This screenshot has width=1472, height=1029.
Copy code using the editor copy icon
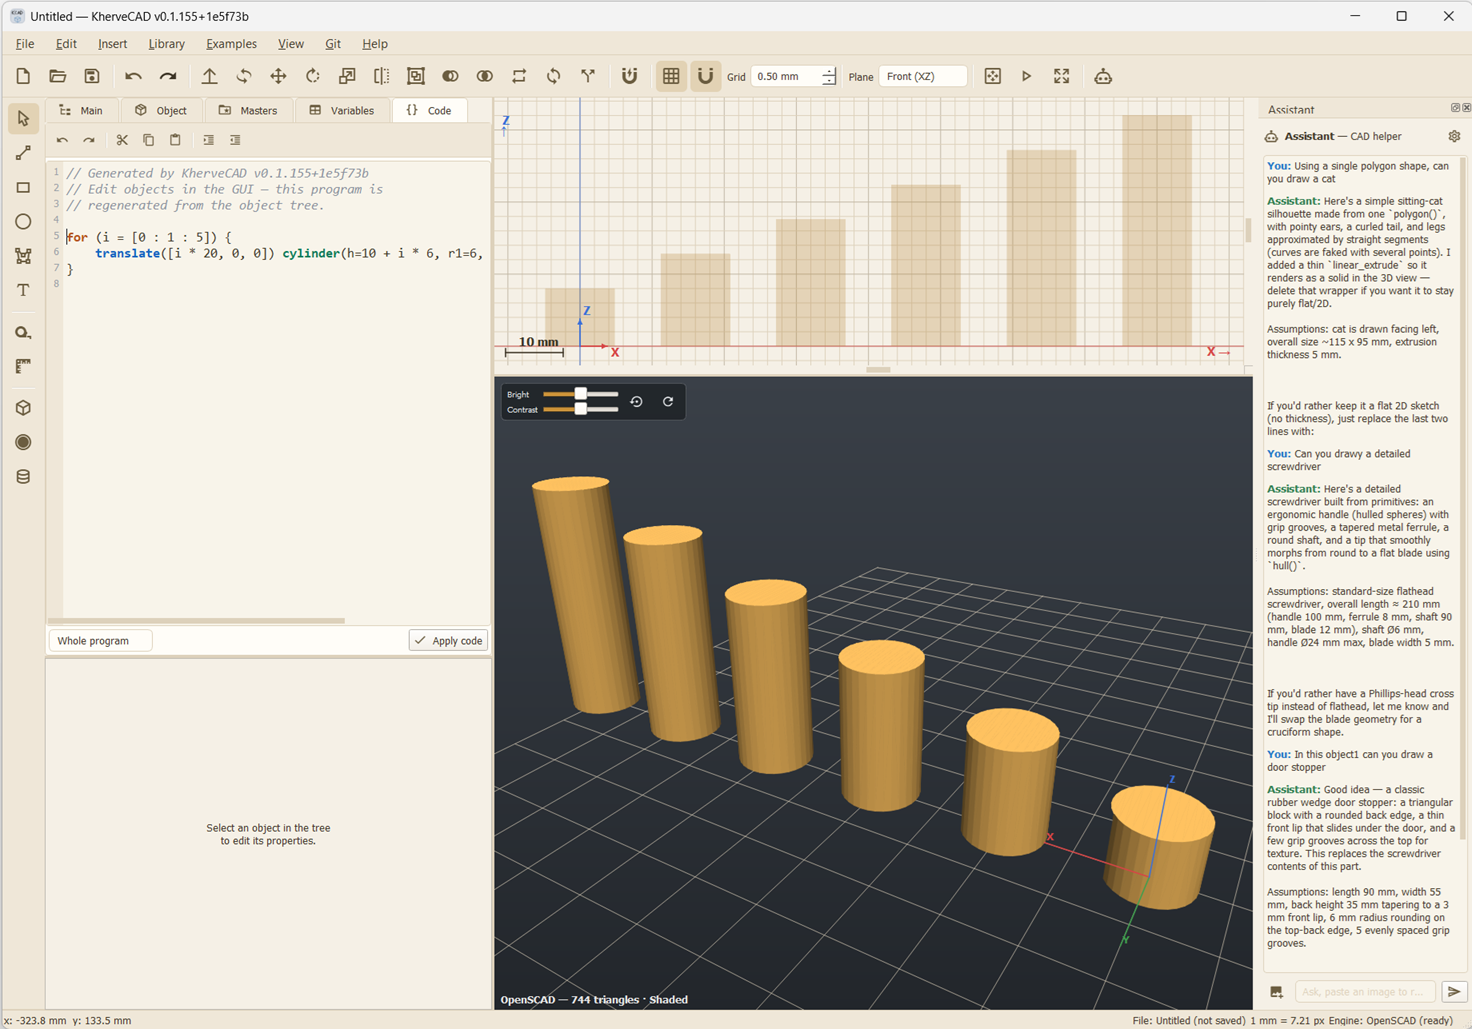[x=148, y=141]
